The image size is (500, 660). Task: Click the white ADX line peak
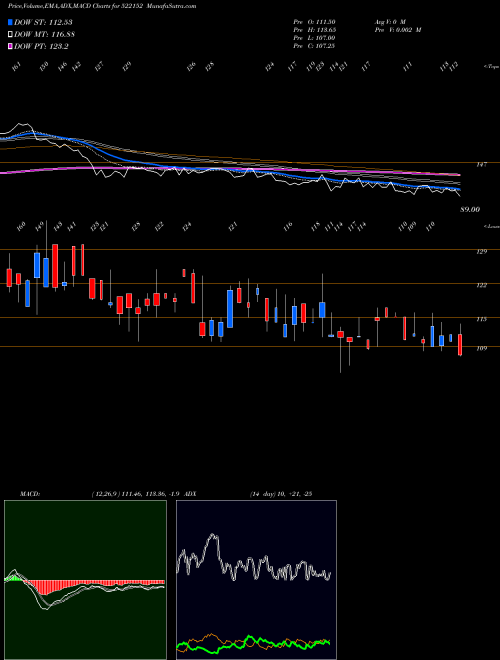[214, 537]
